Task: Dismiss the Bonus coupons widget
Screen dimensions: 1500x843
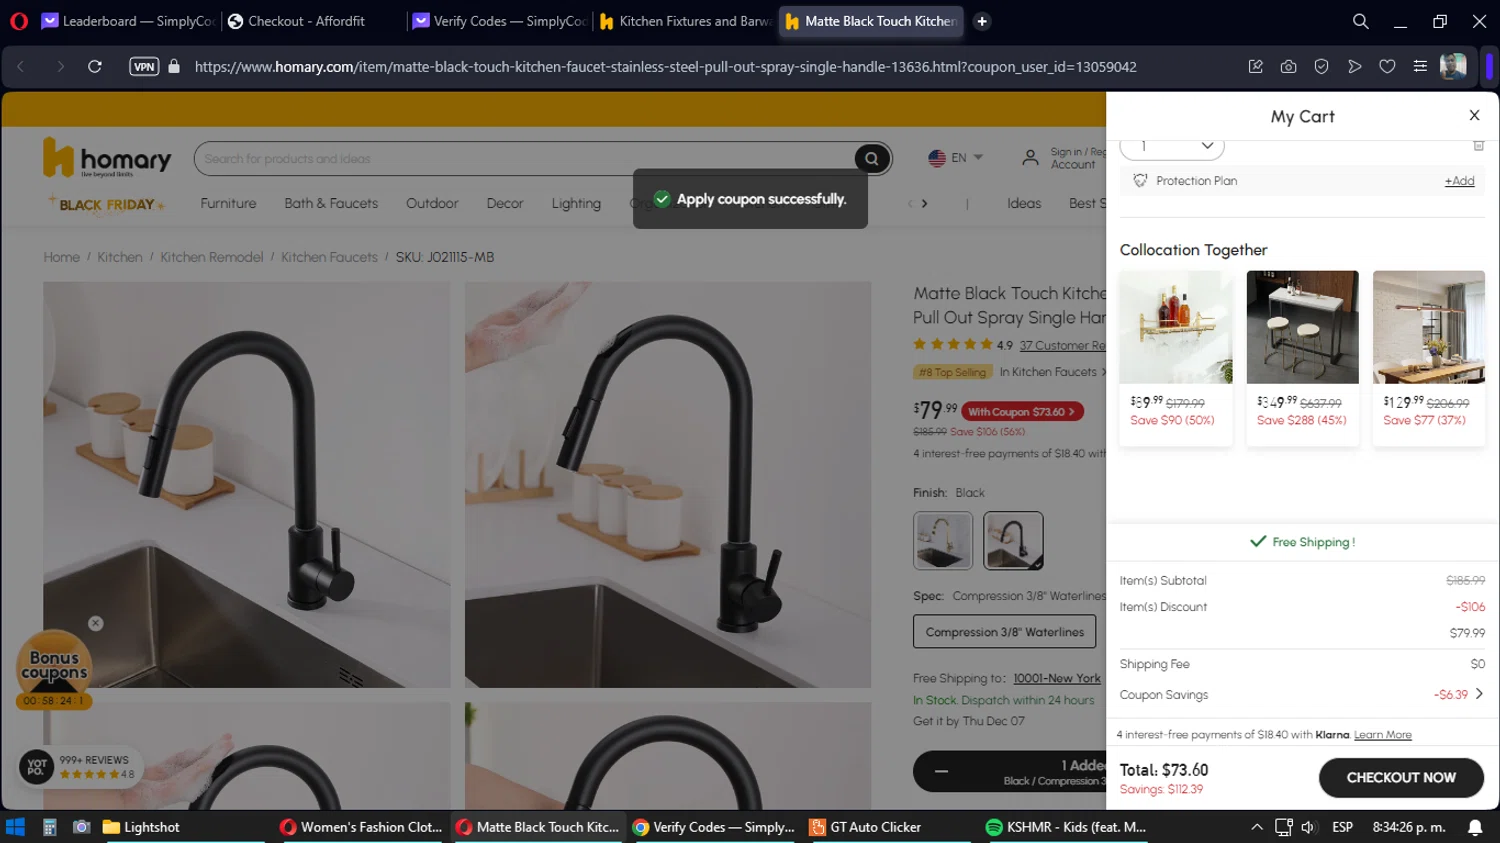Action: coord(96,623)
